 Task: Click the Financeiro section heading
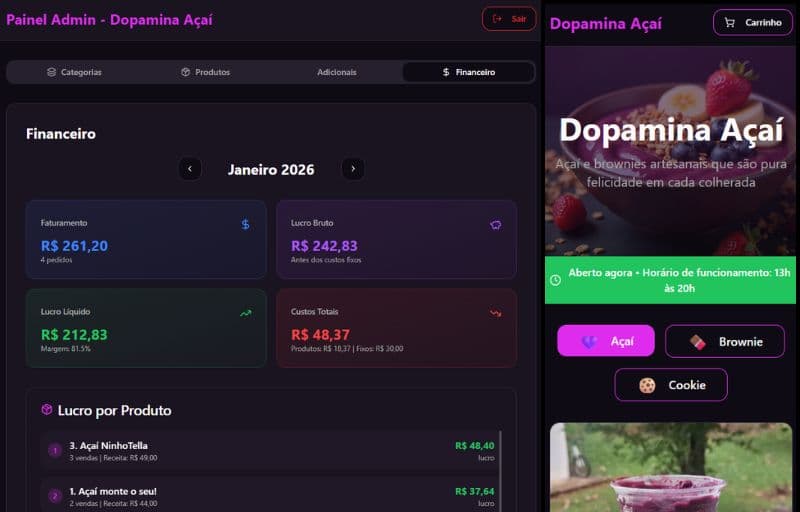coord(61,134)
